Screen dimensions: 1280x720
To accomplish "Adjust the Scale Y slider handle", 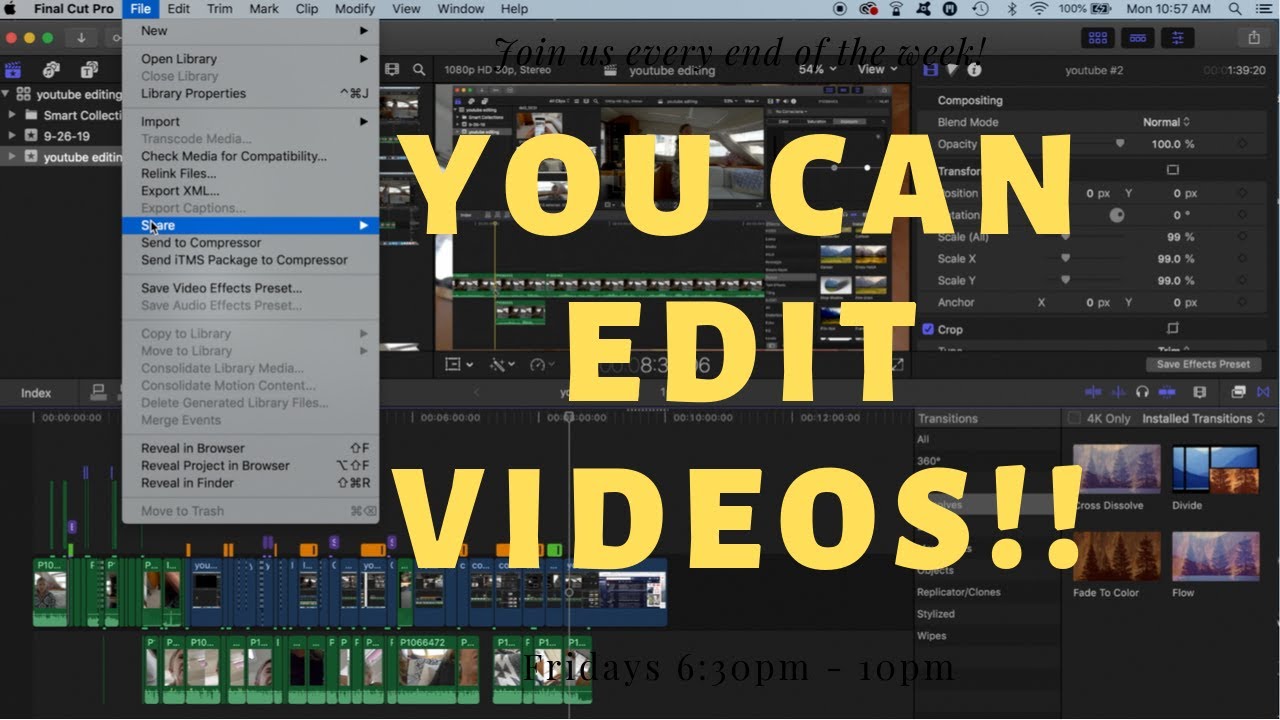I will pos(1065,281).
